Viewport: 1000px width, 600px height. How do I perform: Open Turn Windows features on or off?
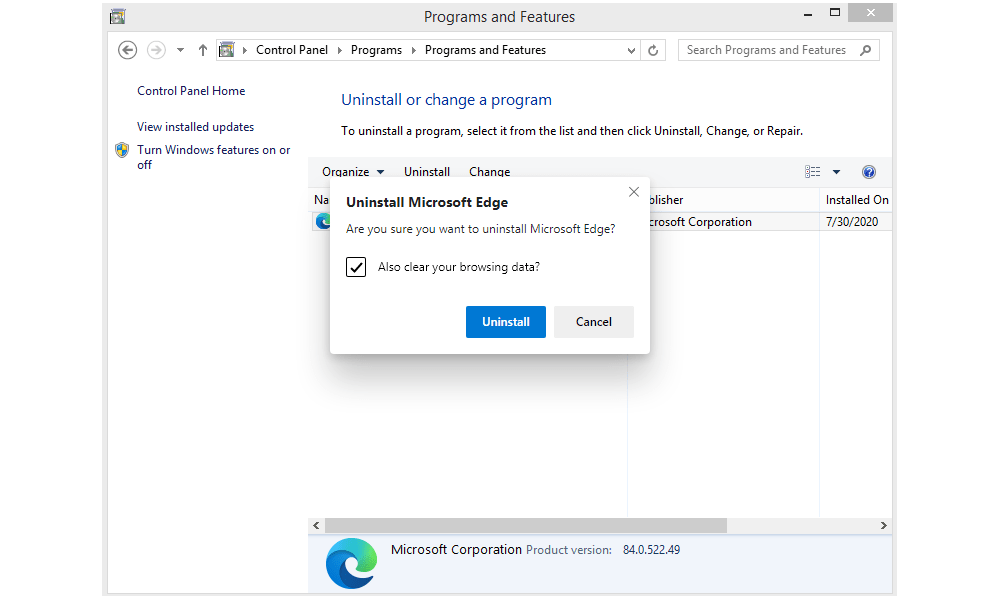click(x=214, y=157)
